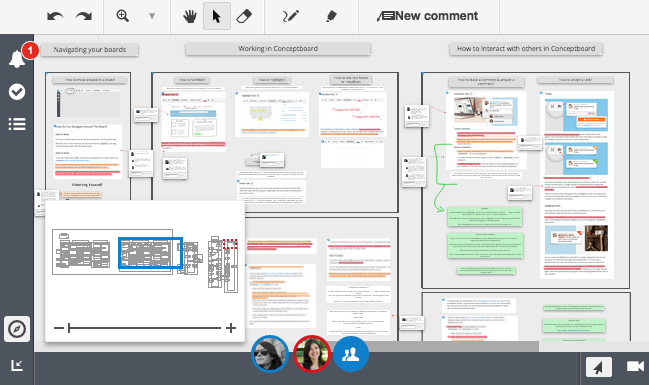Click 'How to interact with others in Conceptboard' heading
This screenshot has height=385, width=649.
pos(526,49)
